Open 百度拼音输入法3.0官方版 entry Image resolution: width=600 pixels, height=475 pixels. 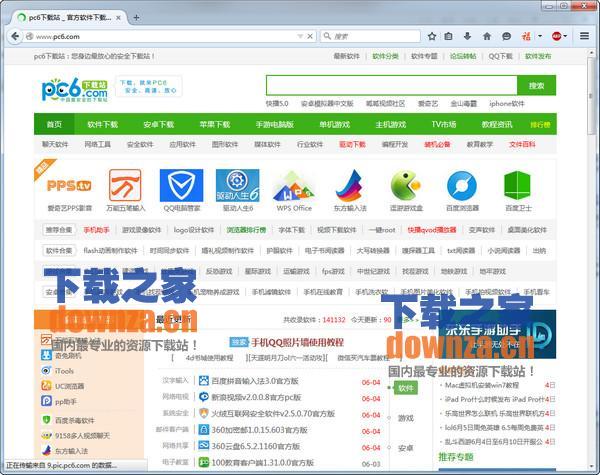[x=254, y=381]
